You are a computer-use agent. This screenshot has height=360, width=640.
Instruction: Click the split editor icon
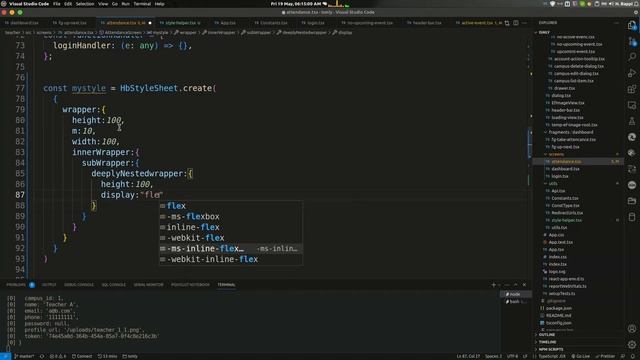(516, 23)
